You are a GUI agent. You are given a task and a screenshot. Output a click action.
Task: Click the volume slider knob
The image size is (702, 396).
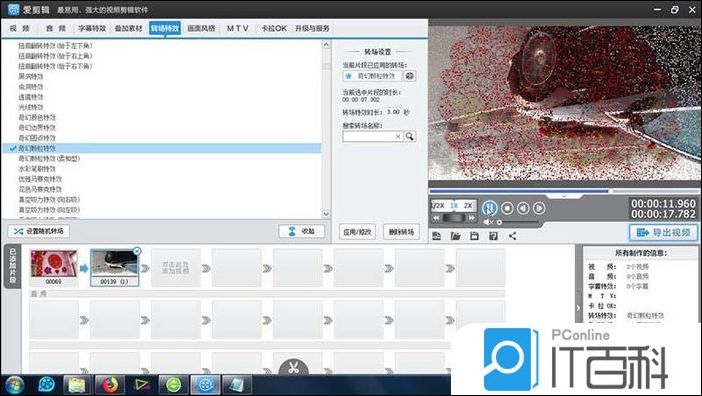point(499,222)
